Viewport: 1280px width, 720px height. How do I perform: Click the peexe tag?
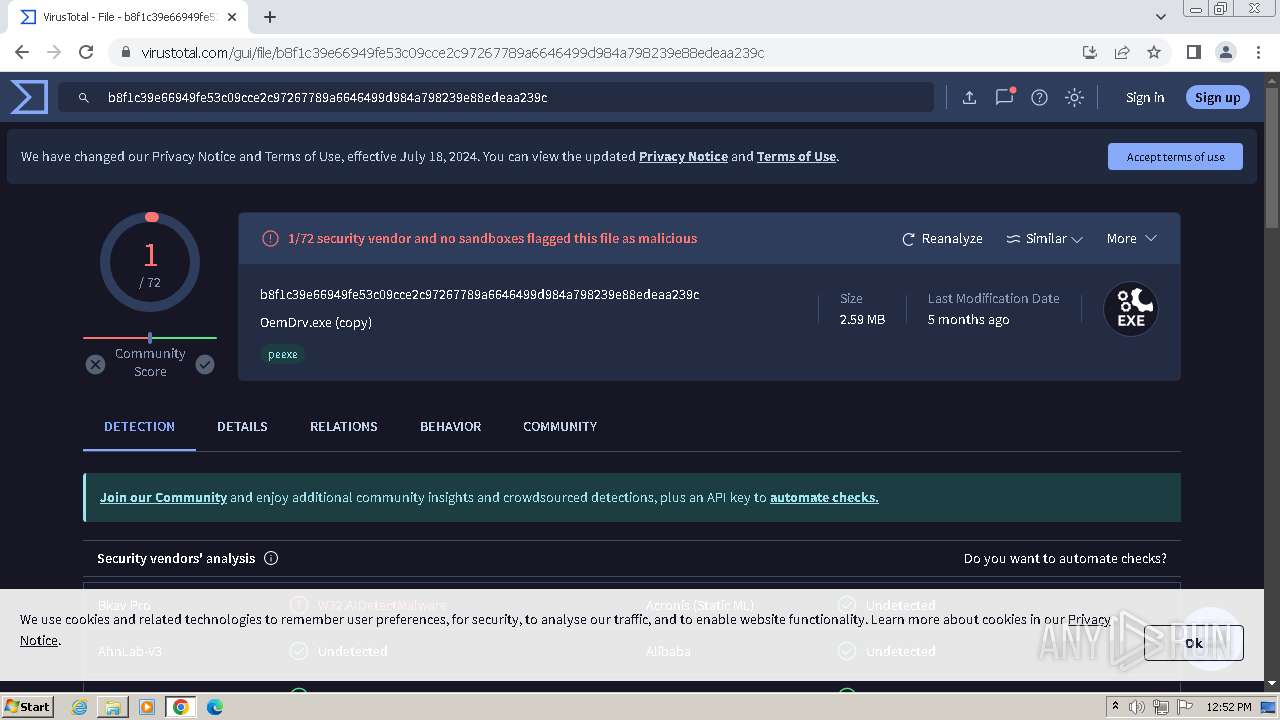(283, 354)
